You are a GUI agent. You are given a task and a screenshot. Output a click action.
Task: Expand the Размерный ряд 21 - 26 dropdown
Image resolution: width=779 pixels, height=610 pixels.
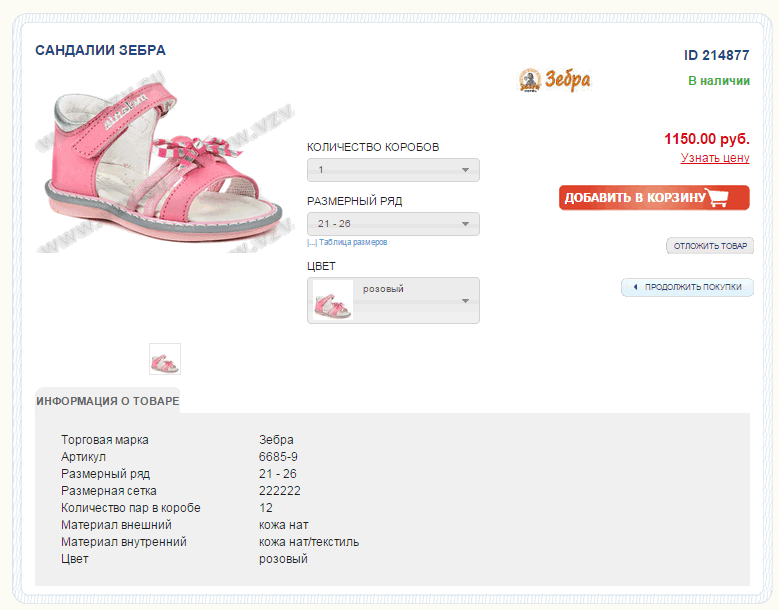click(x=393, y=224)
